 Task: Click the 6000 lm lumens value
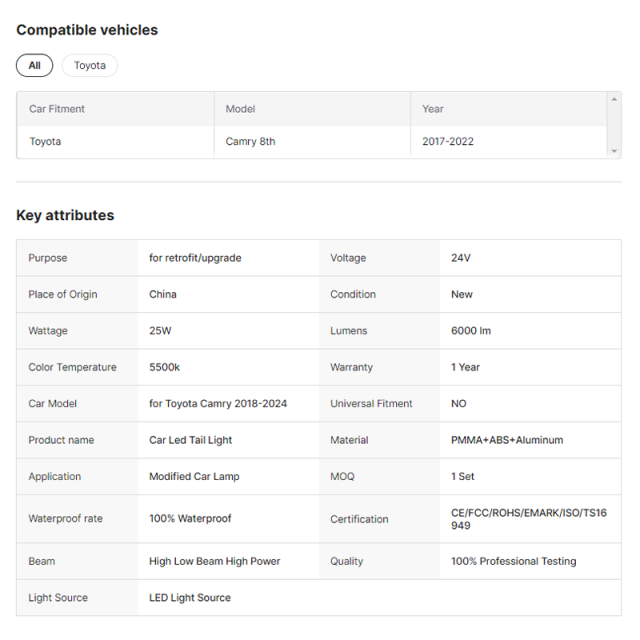click(471, 331)
